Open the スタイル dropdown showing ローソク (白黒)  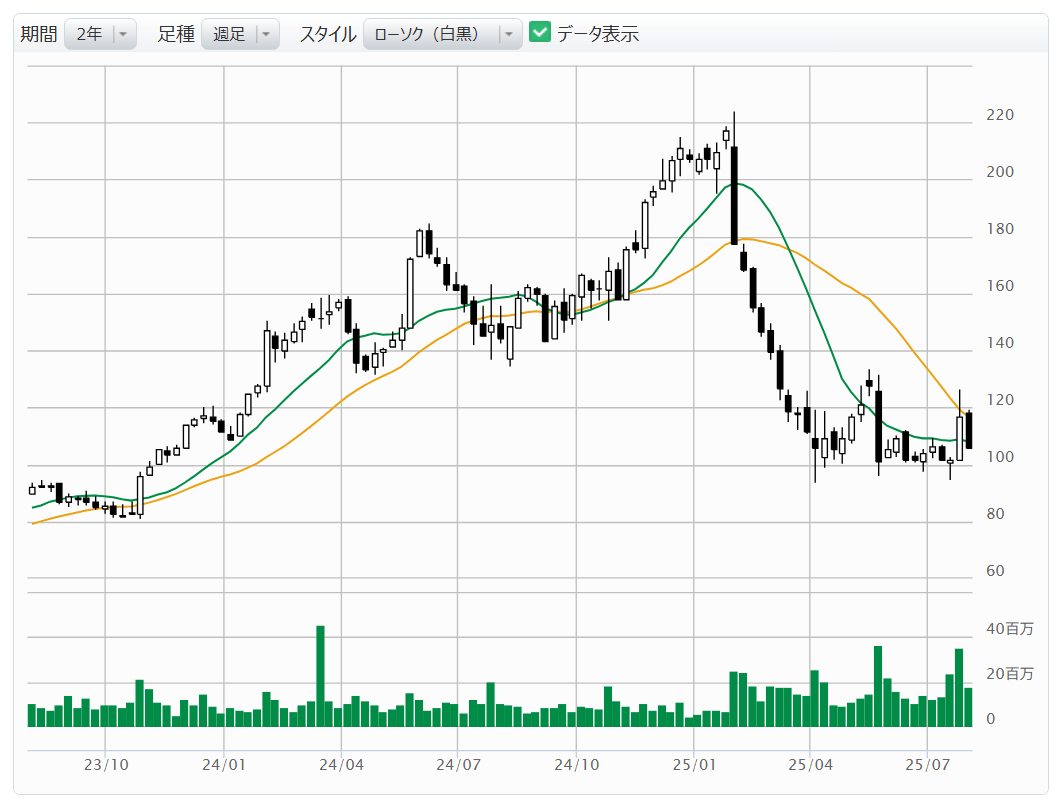click(443, 34)
